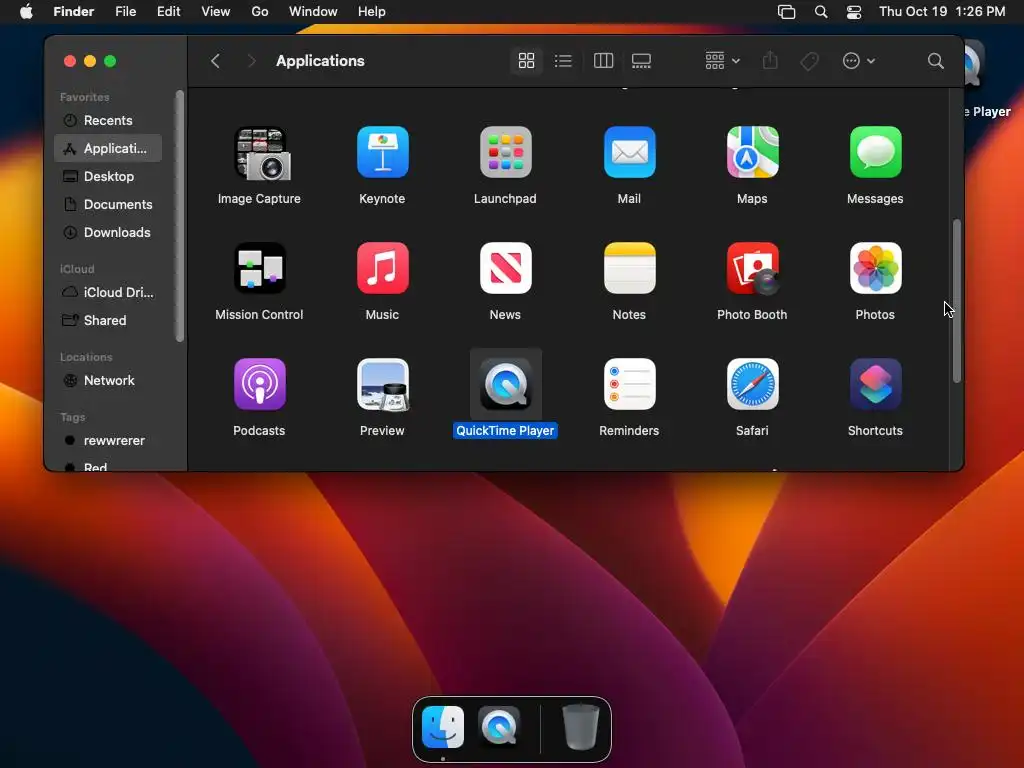Open the Finder menu
The height and width of the screenshot is (768, 1024).
pyautogui.click(x=74, y=12)
